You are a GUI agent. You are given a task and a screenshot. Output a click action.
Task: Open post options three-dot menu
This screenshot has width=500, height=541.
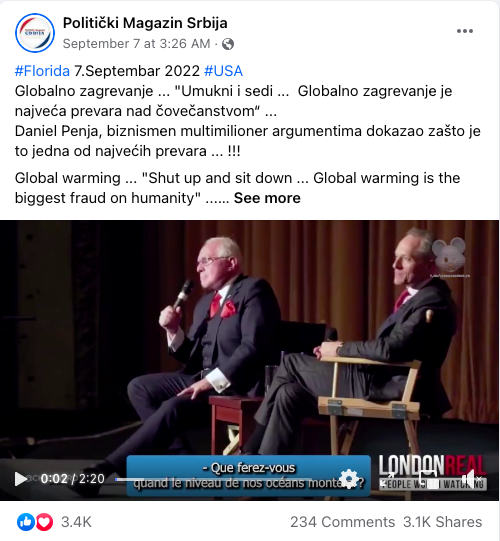point(464,31)
